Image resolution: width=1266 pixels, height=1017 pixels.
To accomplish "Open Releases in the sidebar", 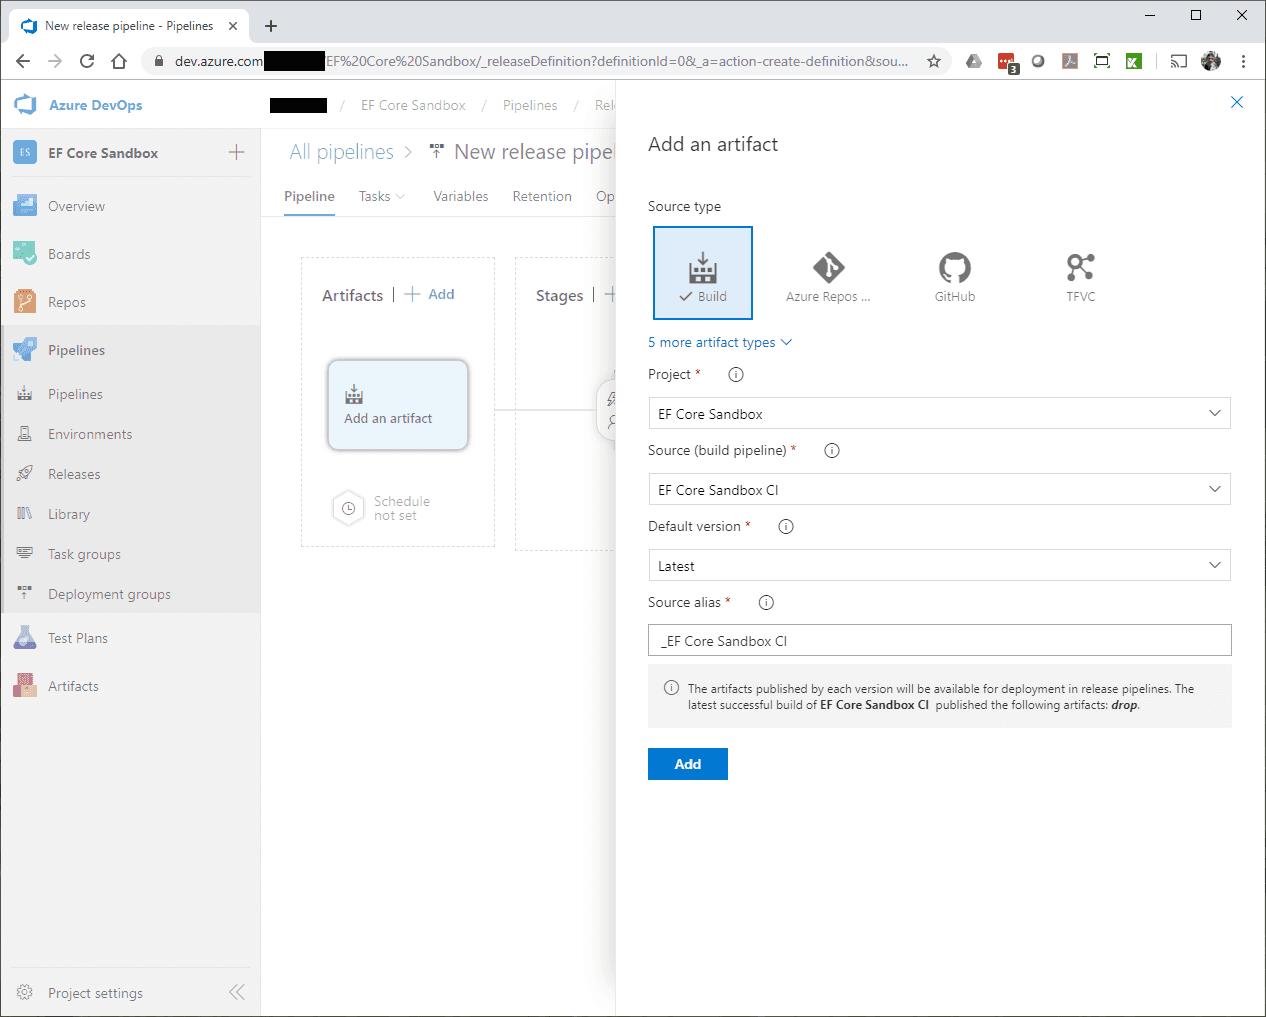I will coord(74,474).
